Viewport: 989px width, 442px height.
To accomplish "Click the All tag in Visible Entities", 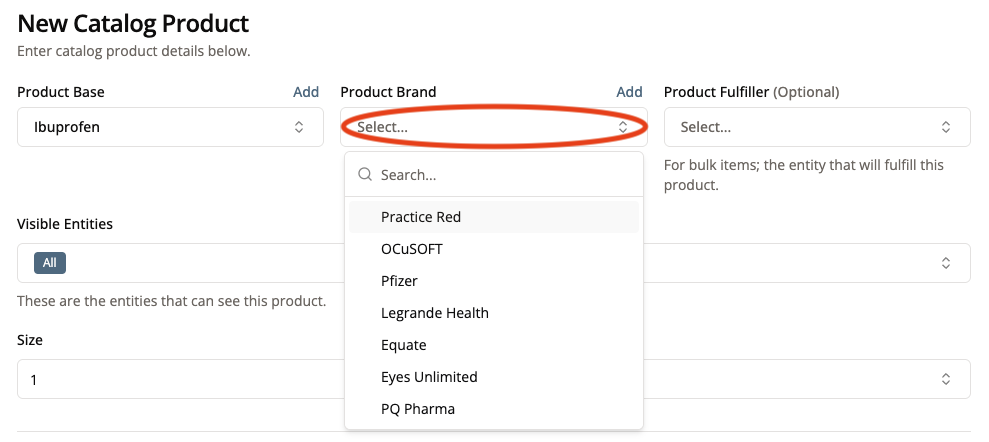I will pyautogui.click(x=50, y=263).
